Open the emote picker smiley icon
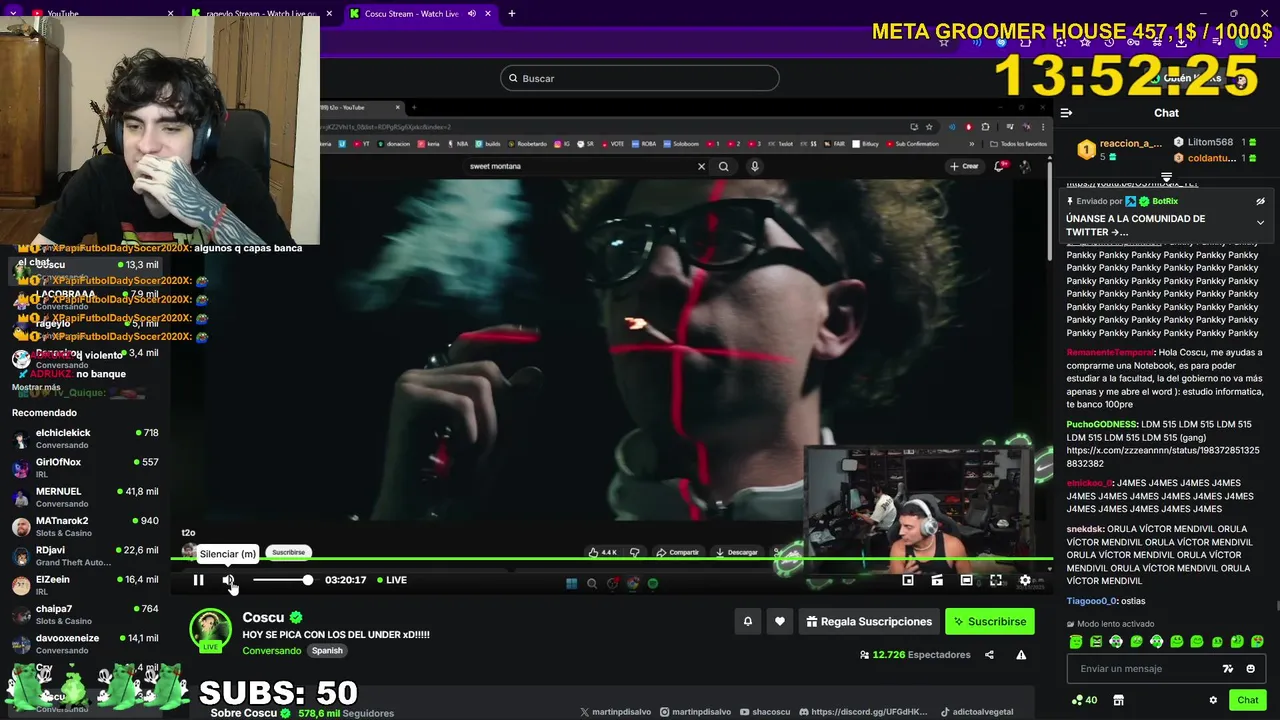 pos(1251,669)
